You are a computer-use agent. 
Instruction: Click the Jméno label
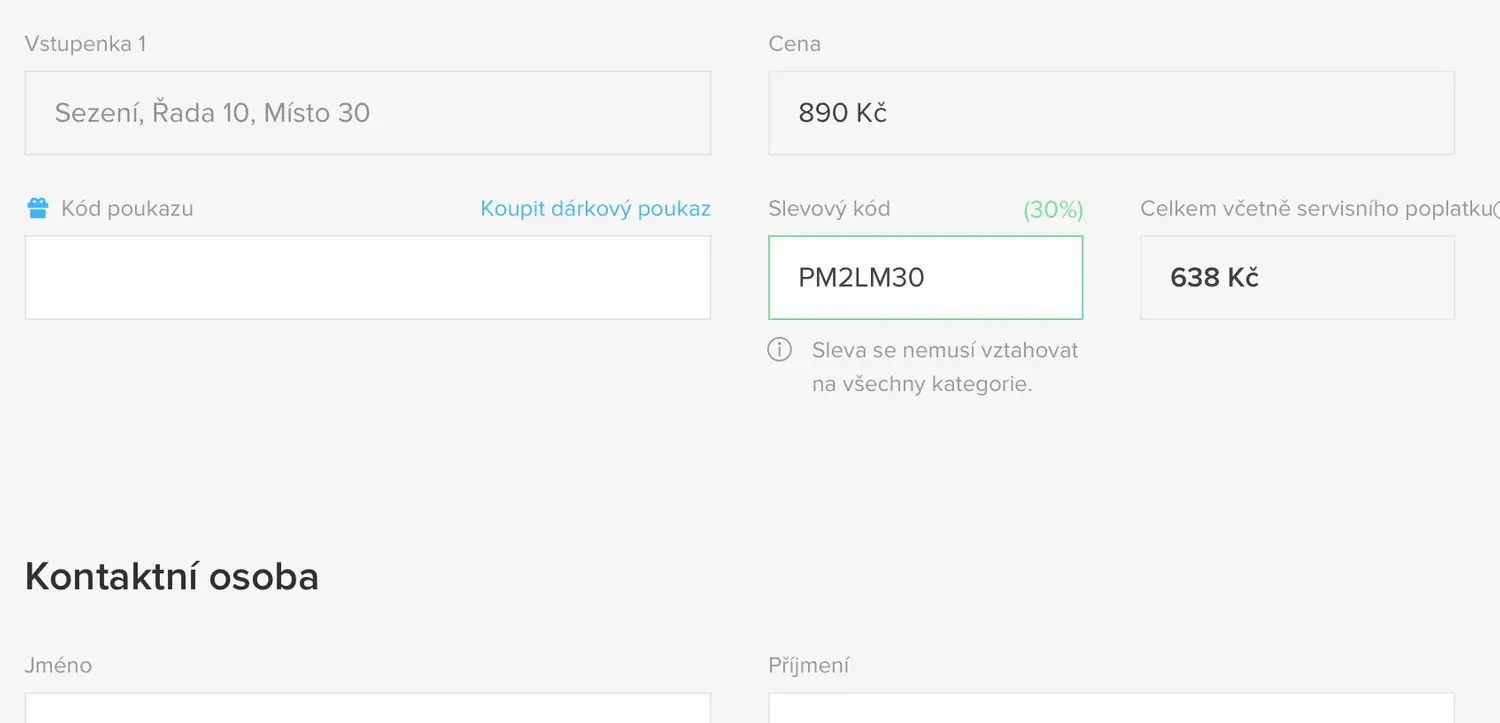(x=58, y=665)
